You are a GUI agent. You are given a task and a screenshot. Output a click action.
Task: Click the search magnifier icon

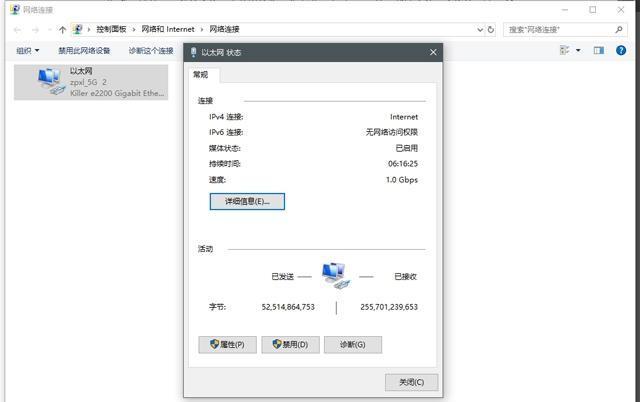pyautogui.click(x=619, y=29)
